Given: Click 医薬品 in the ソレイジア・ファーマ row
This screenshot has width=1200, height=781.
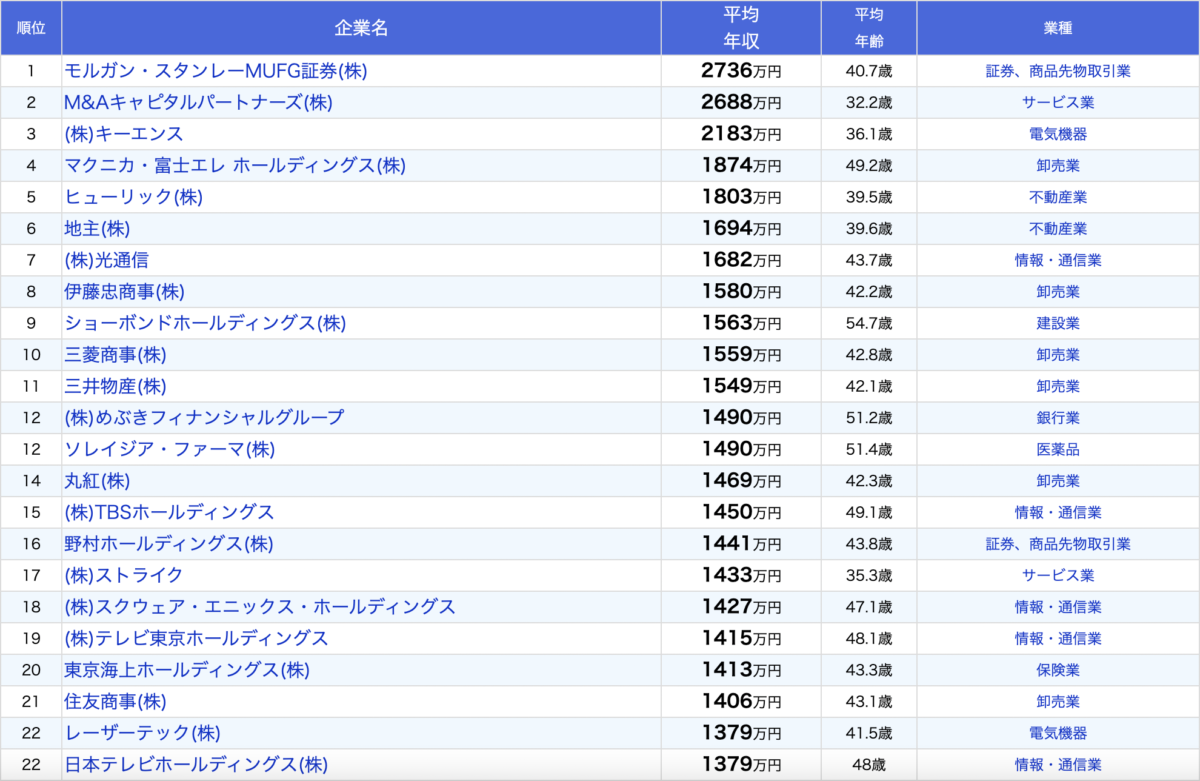Looking at the screenshot, I should pyautogui.click(x=1058, y=449).
